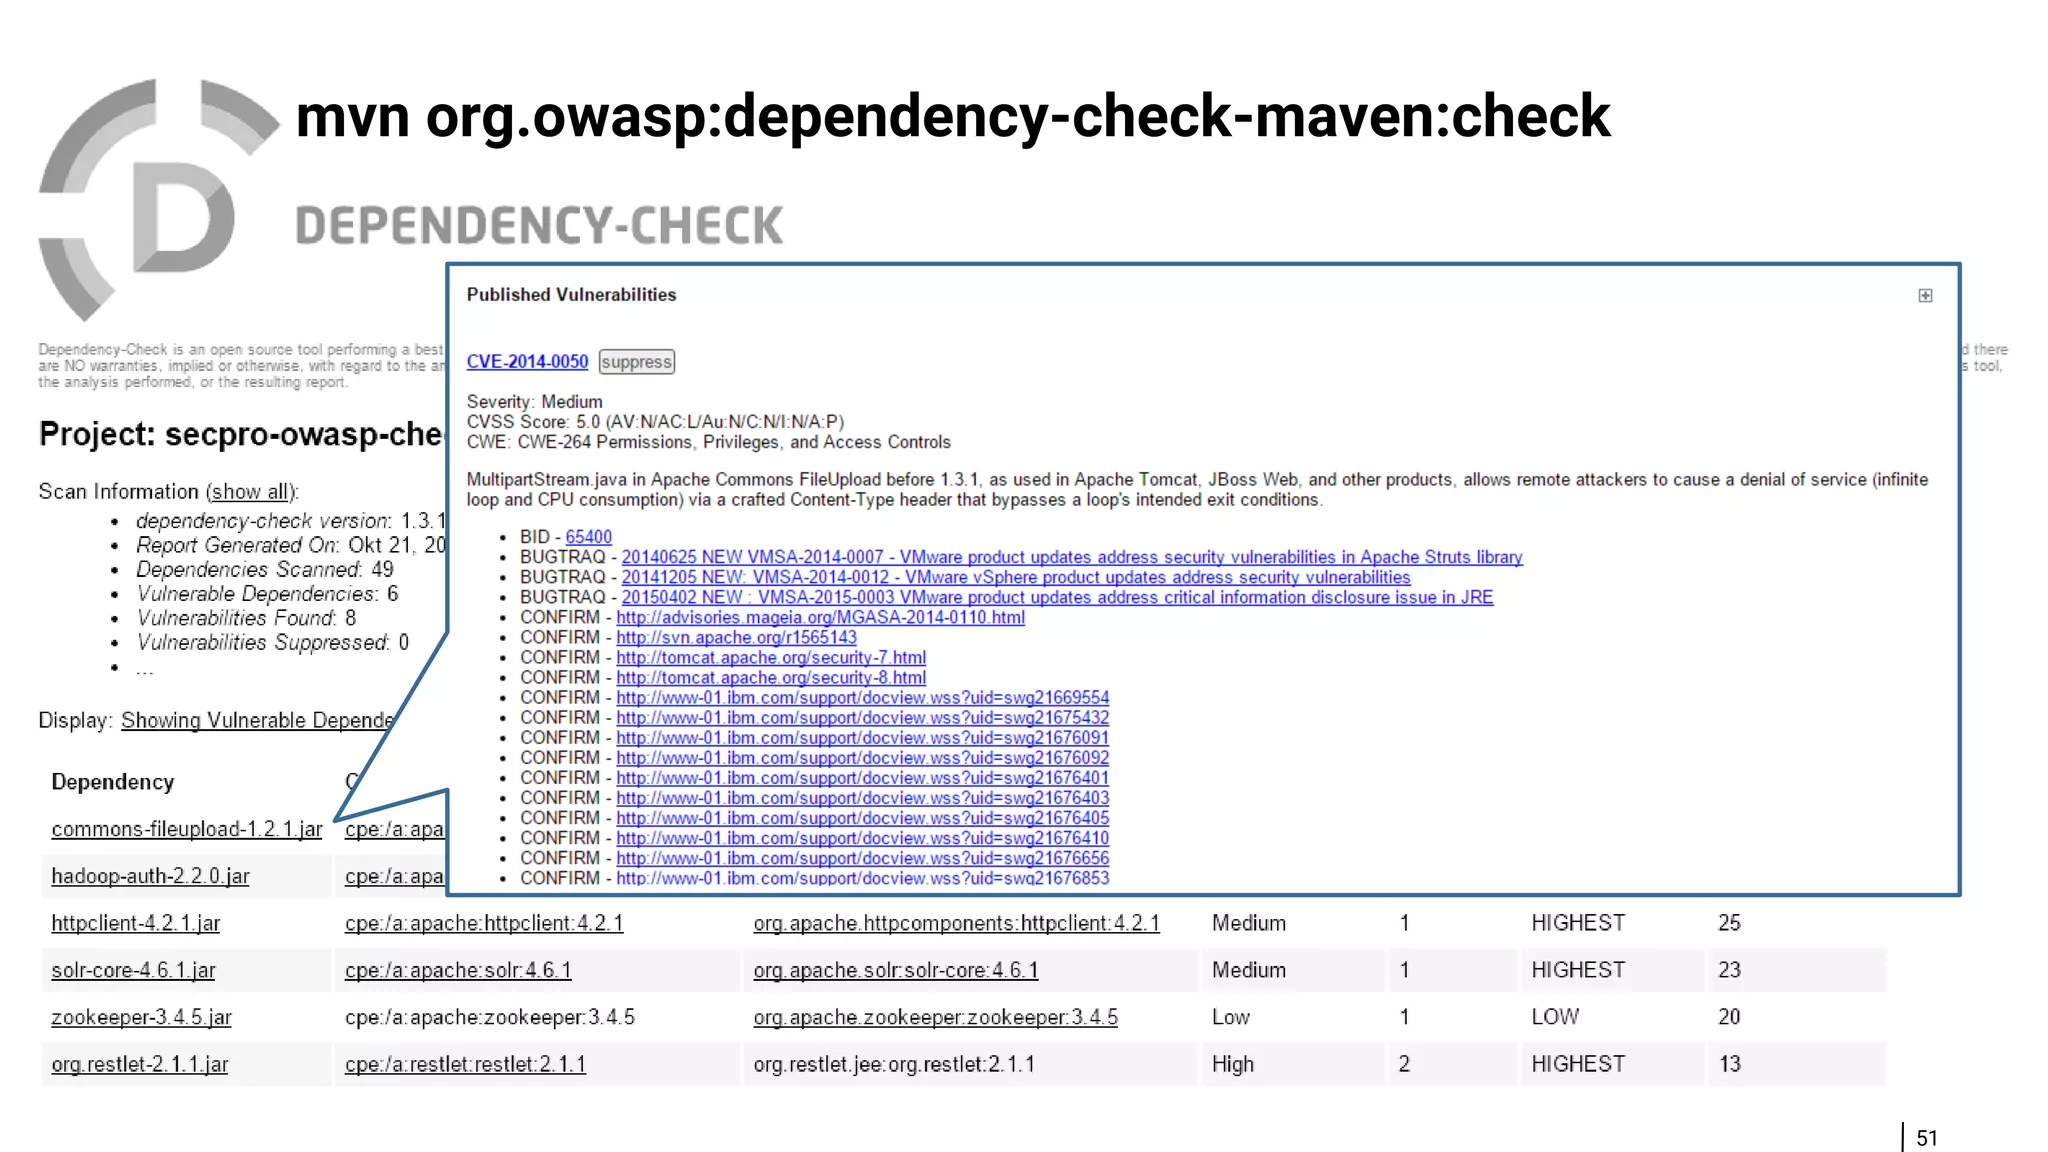Viewport: 2048px width, 1152px height.
Task: Open the VMSA-2014-0012 BUGTRAQ link
Action: 1016,577
